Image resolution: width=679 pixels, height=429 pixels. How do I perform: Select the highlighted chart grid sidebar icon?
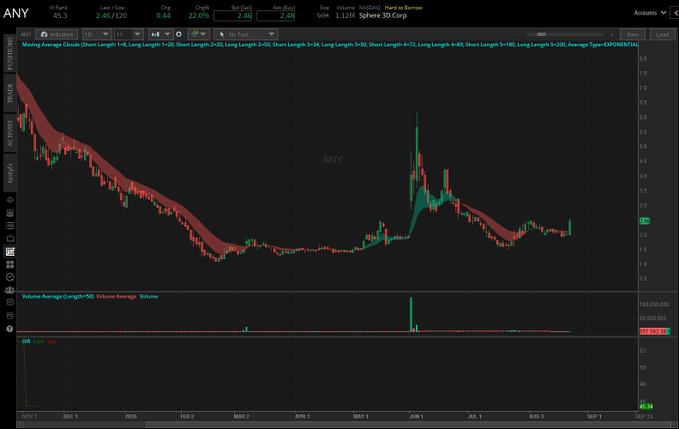pos(10,252)
